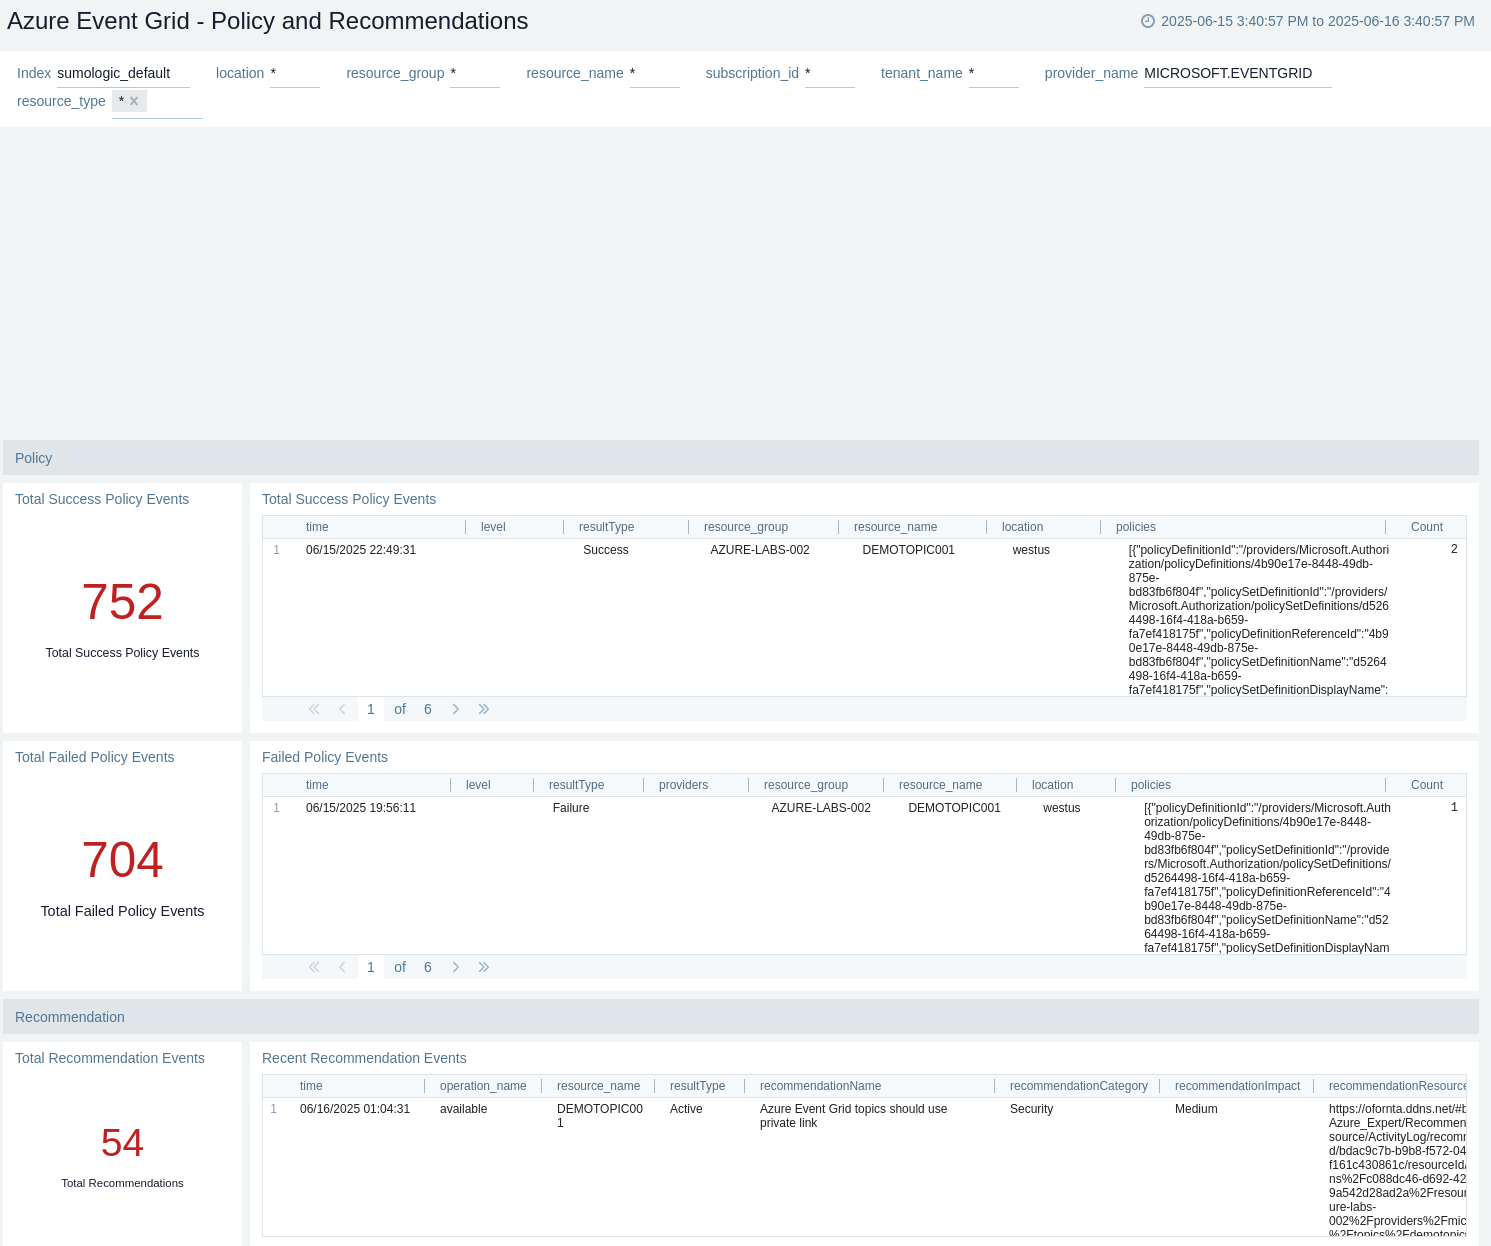
Task: Go to last page in Failed Policy table
Action: point(484,967)
